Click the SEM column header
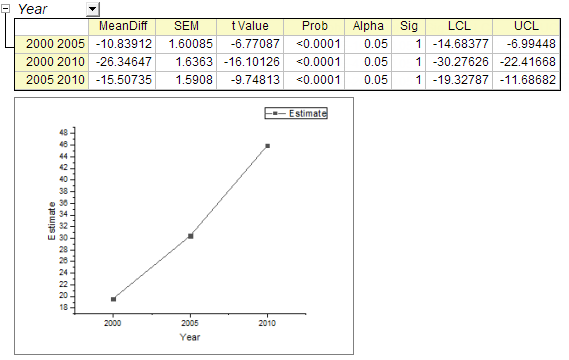This screenshot has height=360, width=569. 186,26
